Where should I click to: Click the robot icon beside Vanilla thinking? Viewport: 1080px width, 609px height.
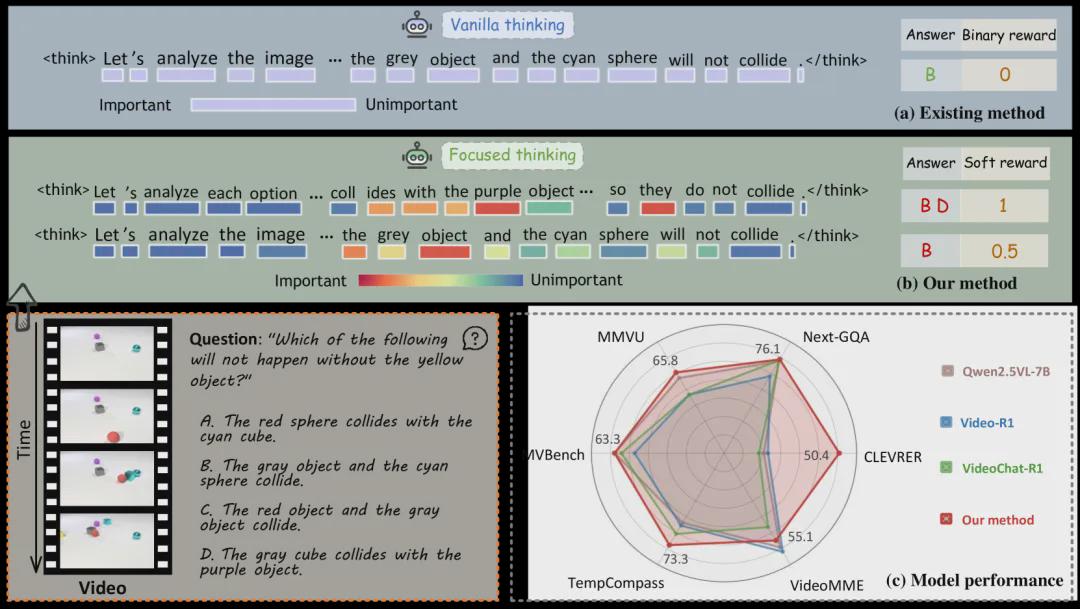click(417, 25)
